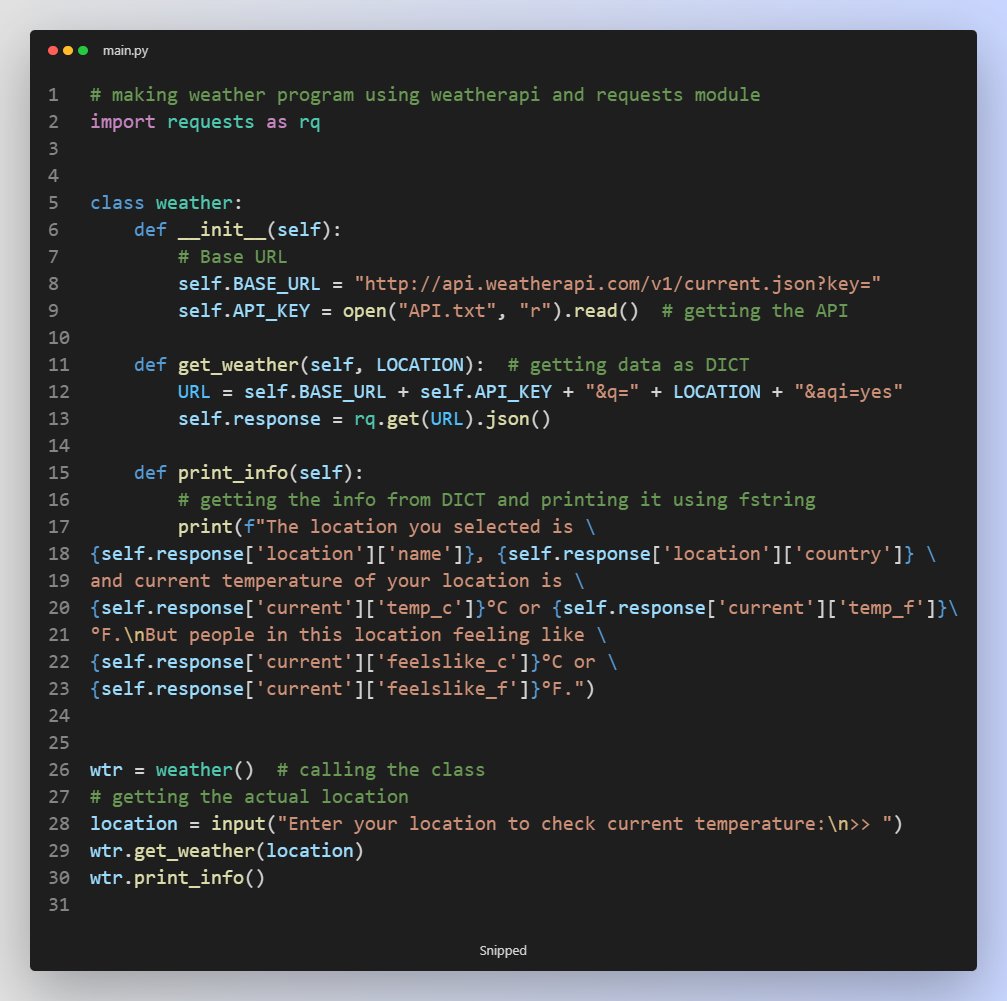The height and width of the screenshot is (1001, 1007).
Task: Click the "API.txt" string literal
Action: coord(447,311)
